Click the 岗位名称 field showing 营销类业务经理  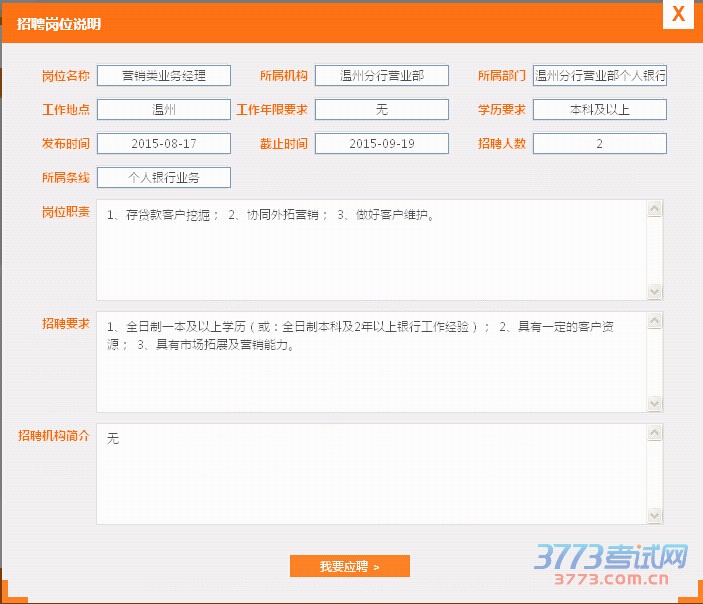pyautogui.click(x=164, y=76)
